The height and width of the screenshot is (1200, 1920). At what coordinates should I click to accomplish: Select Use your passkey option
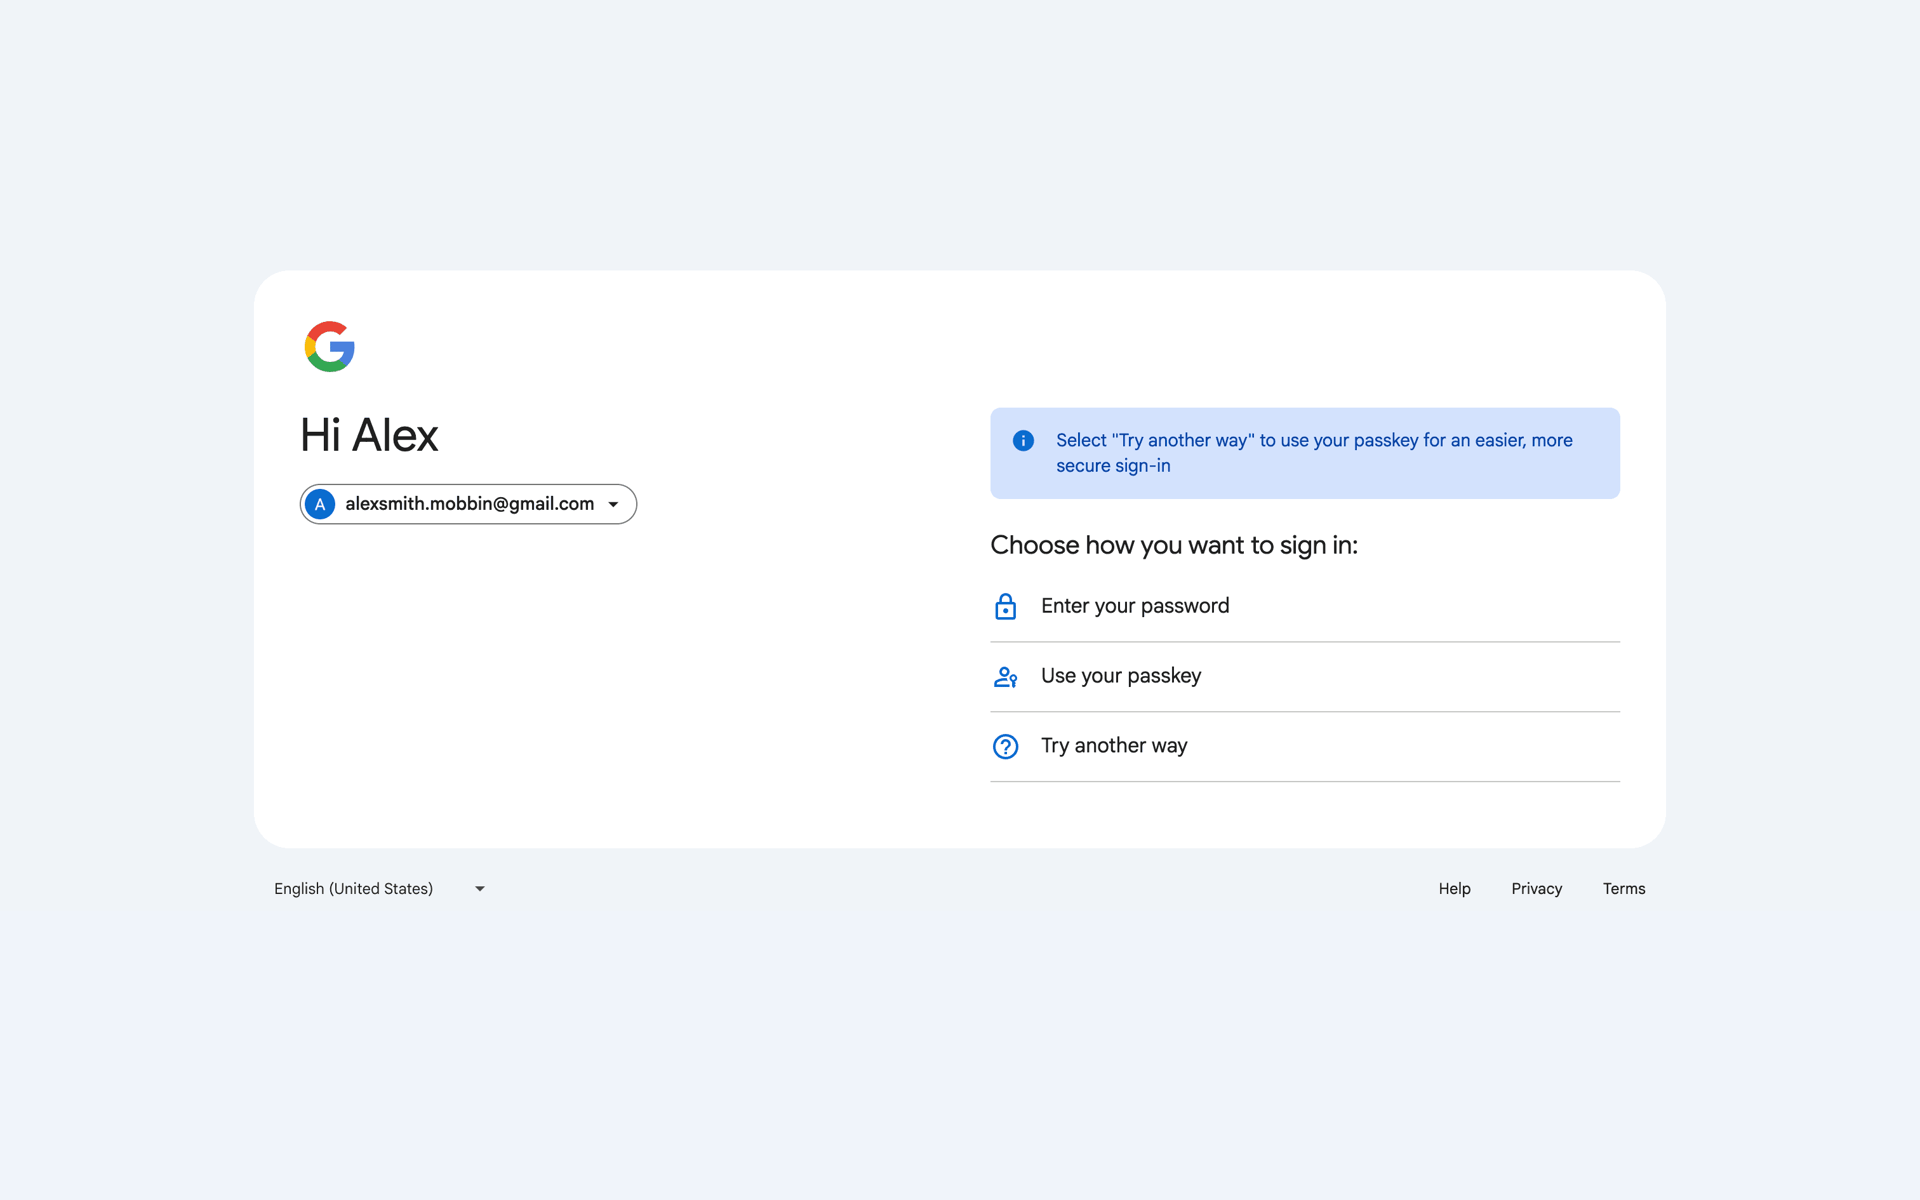click(x=1305, y=677)
